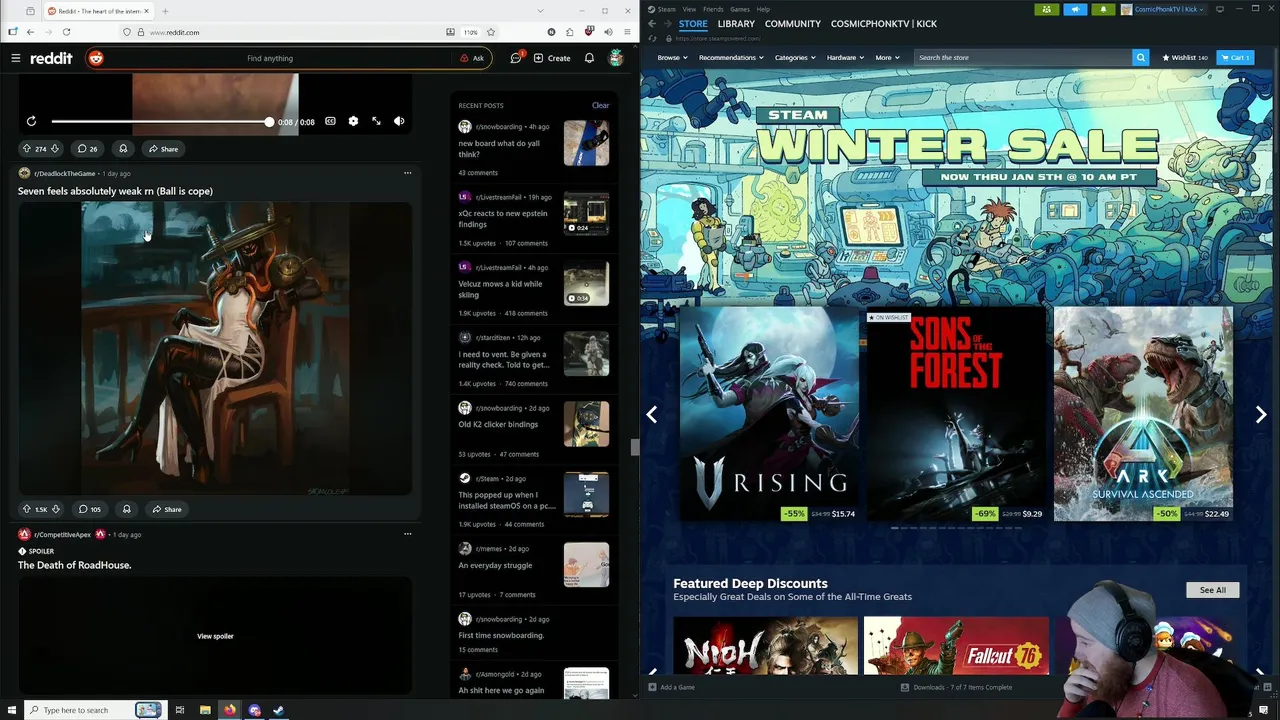1280x720 pixels.
Task: Open Steam Cart
Action: tap(1235, 58)
